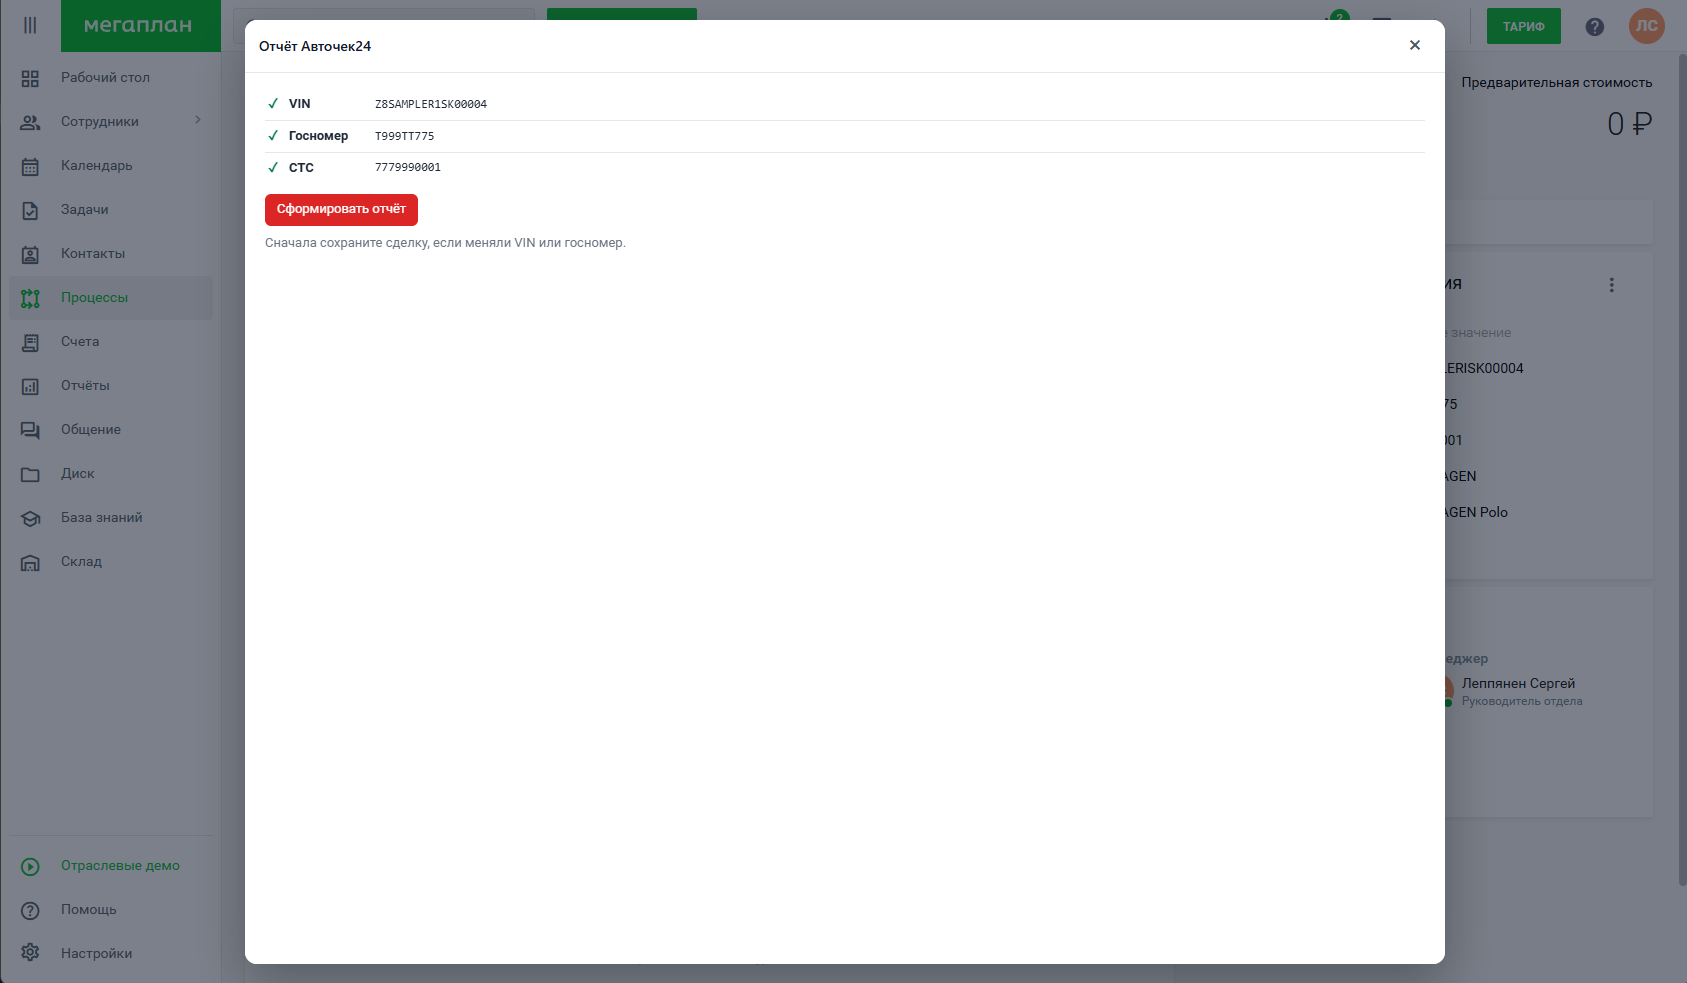Go to Сотрудники section
The width and height of the screenshot is (1687, 983).
click(100, 122)
